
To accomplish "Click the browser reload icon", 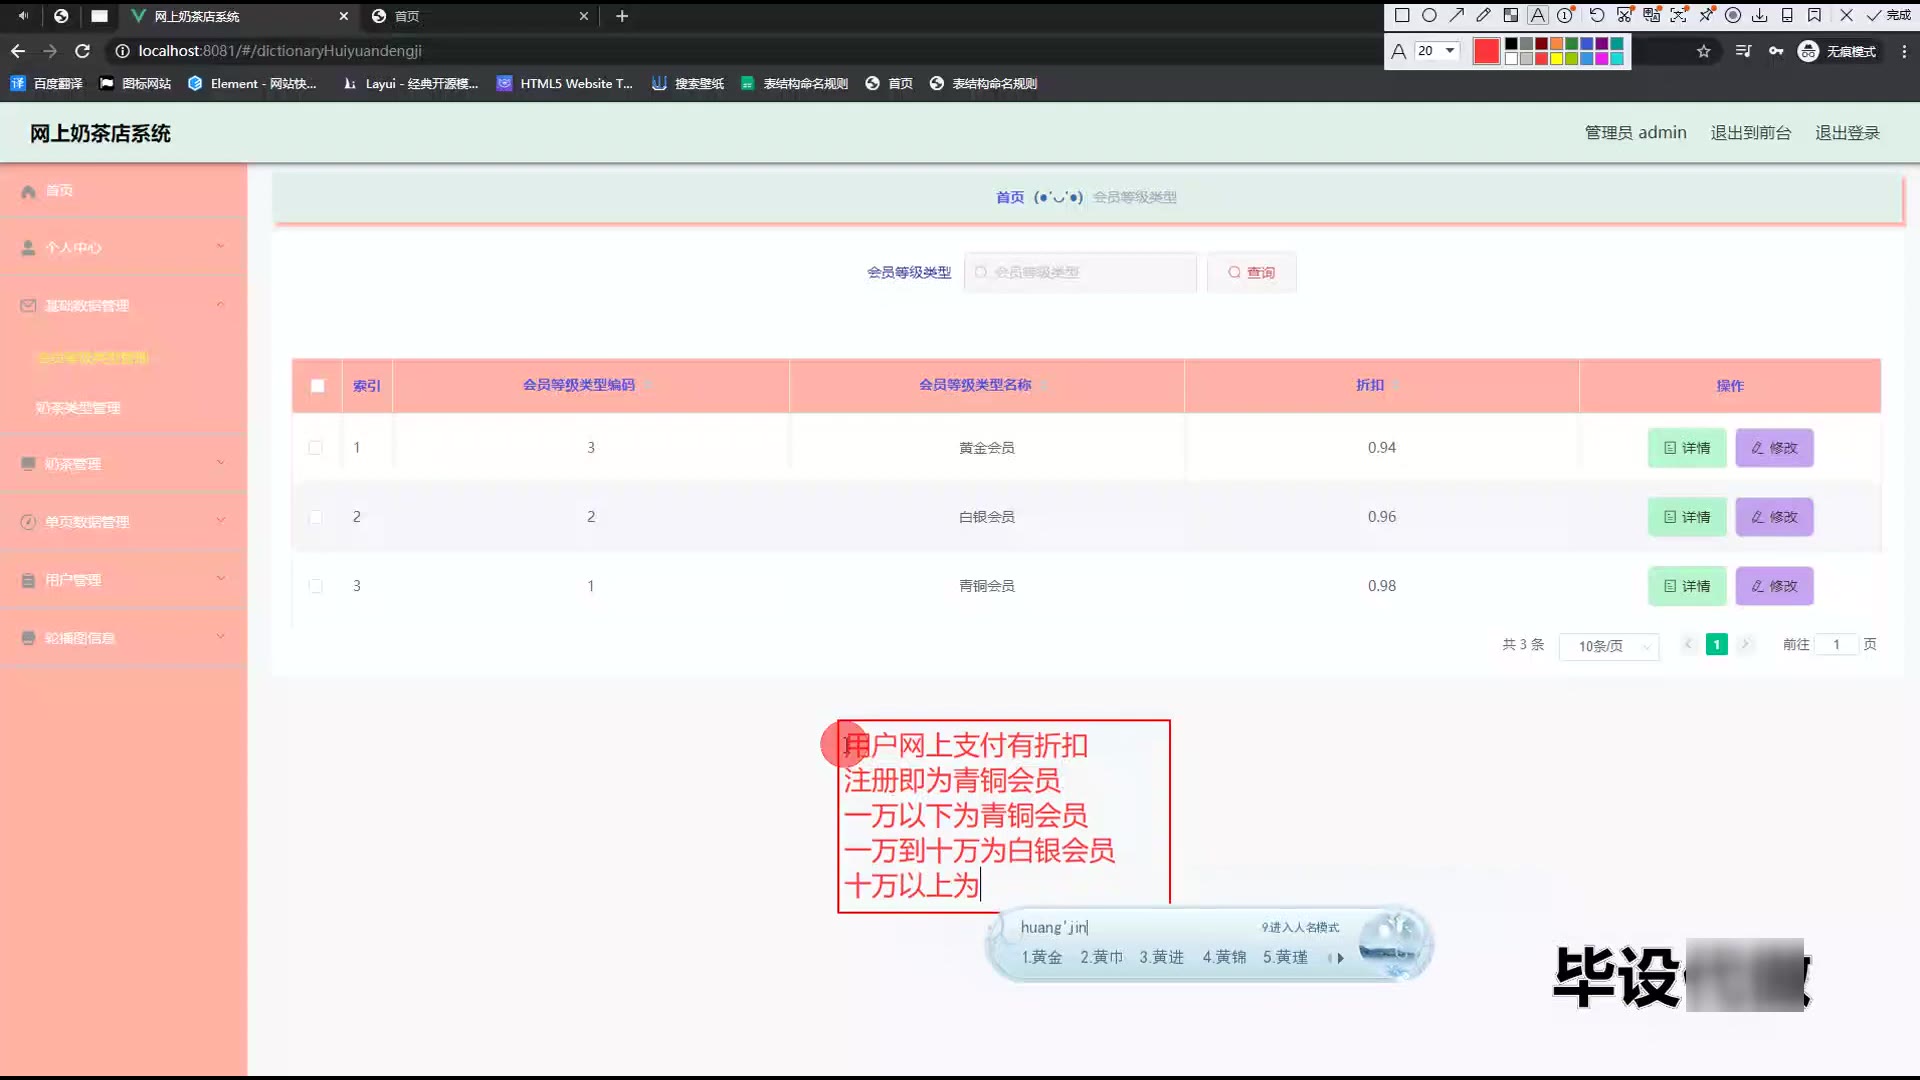I will click(x=83, y=51).
